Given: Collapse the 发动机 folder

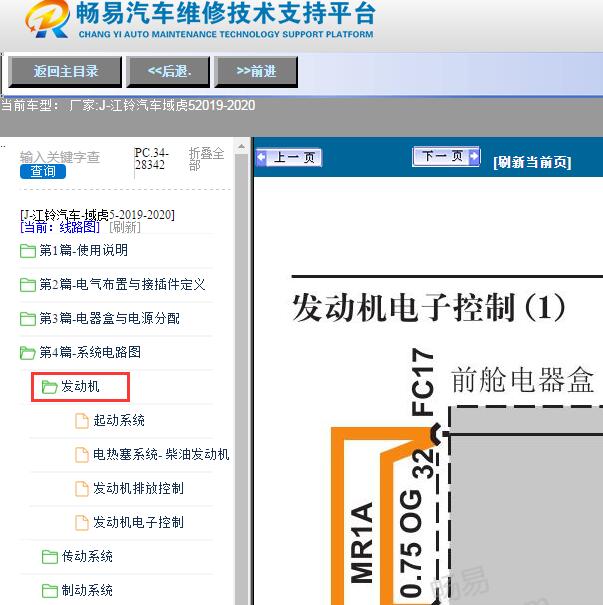Looking at the screenshot, I should pyautogui.click(x=80, y=386).
